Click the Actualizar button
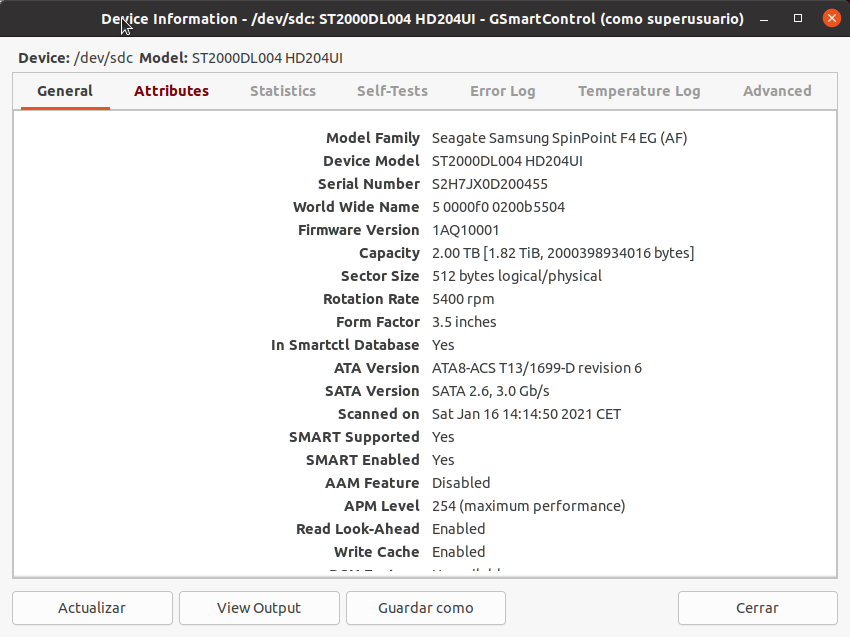 [x=92, y=608]
